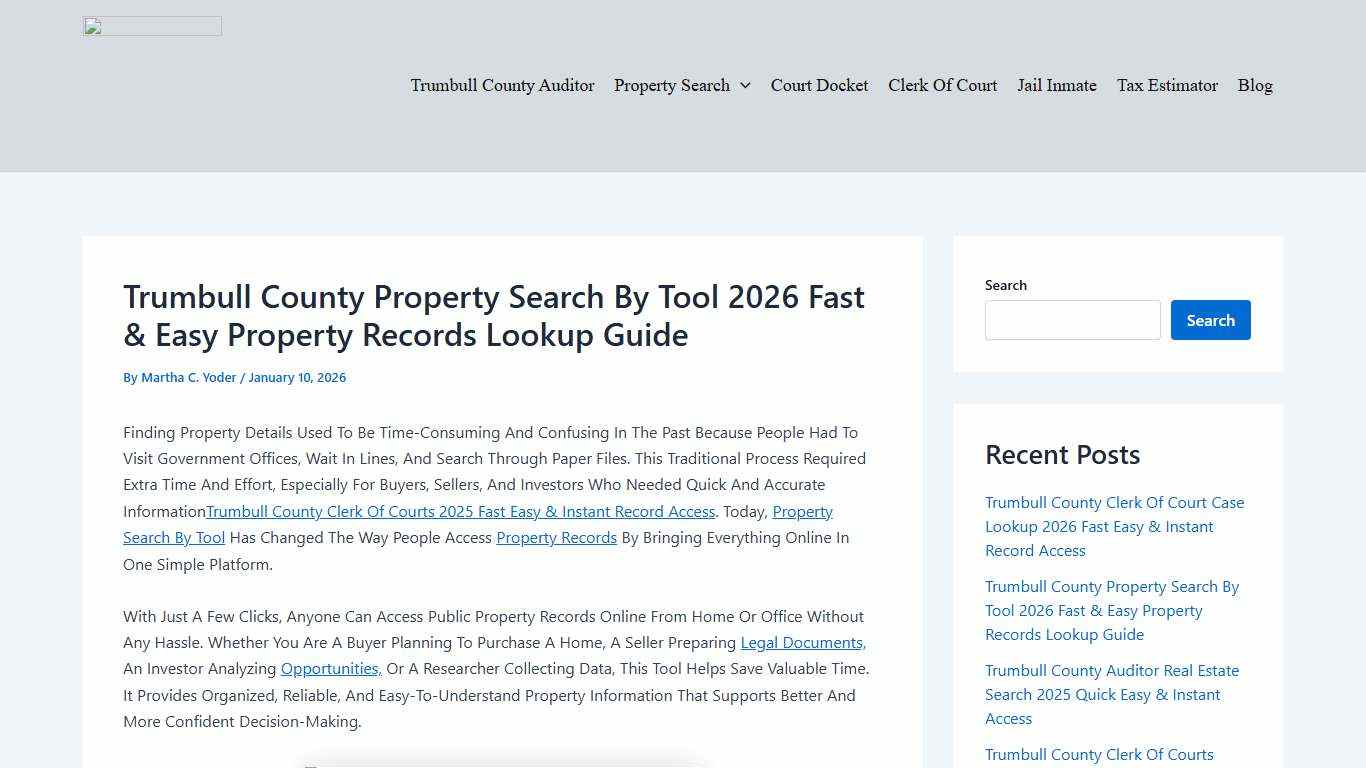Open author profile Martha C. Yoder
Image resolution: width=1366 pixels, height=768 pixels.
pyautogui.click(x=189, y=377)
